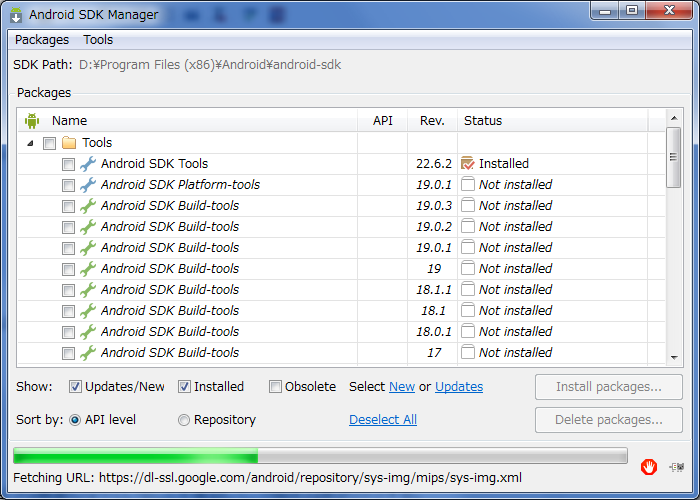Click the wrench icon for Build-tools rev 18.1
Image resolution: width=700 pixels, height=500 pixels.
[88, 311]
